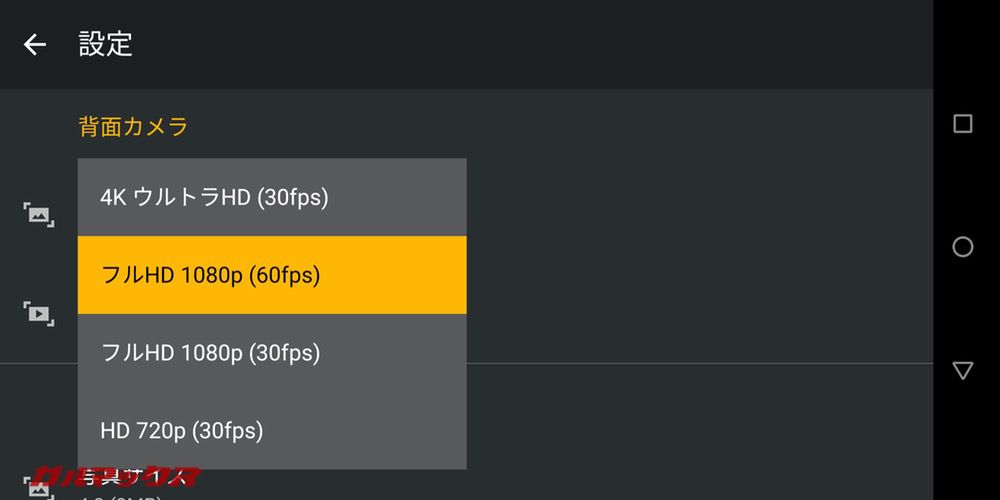
Task: Tap the partially visible photo icon at bottom-left
Action: (x=39, y=490)
